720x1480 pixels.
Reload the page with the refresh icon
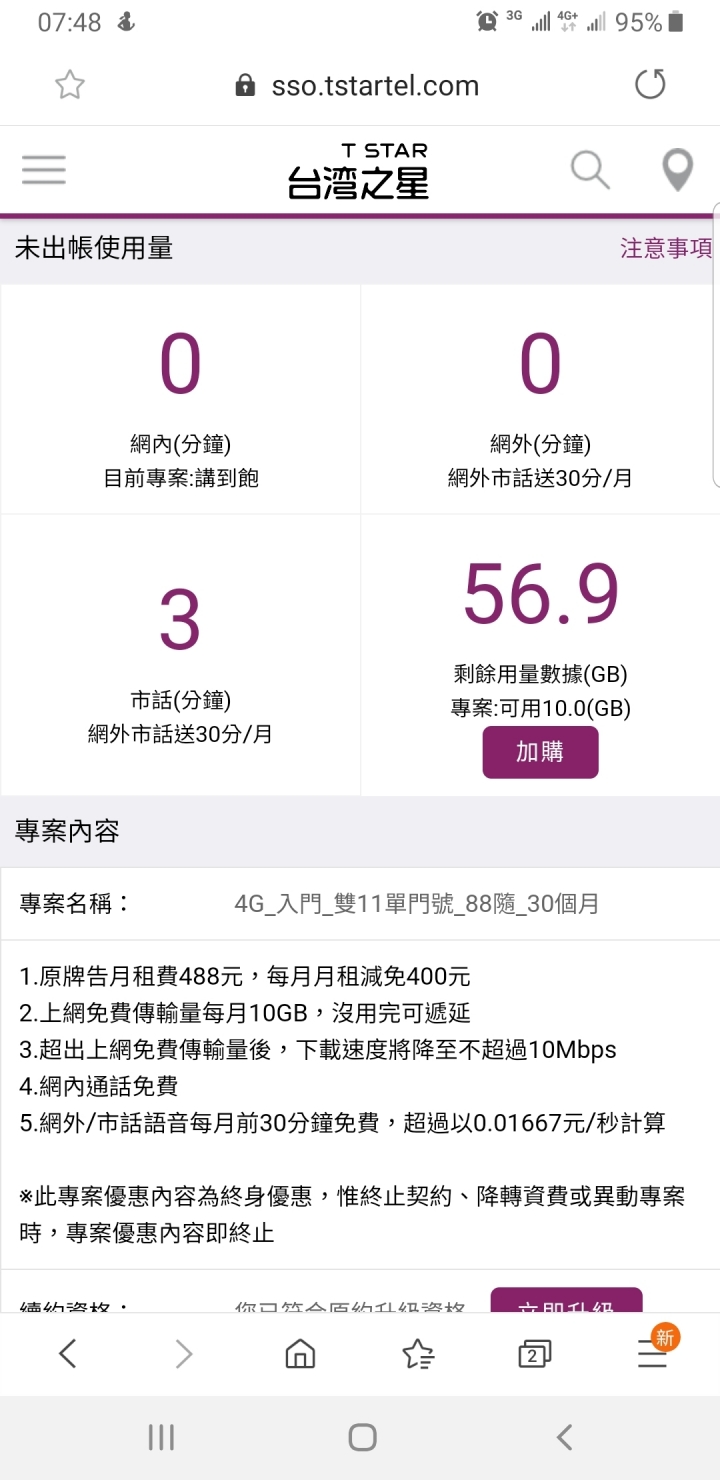[650, 85]
